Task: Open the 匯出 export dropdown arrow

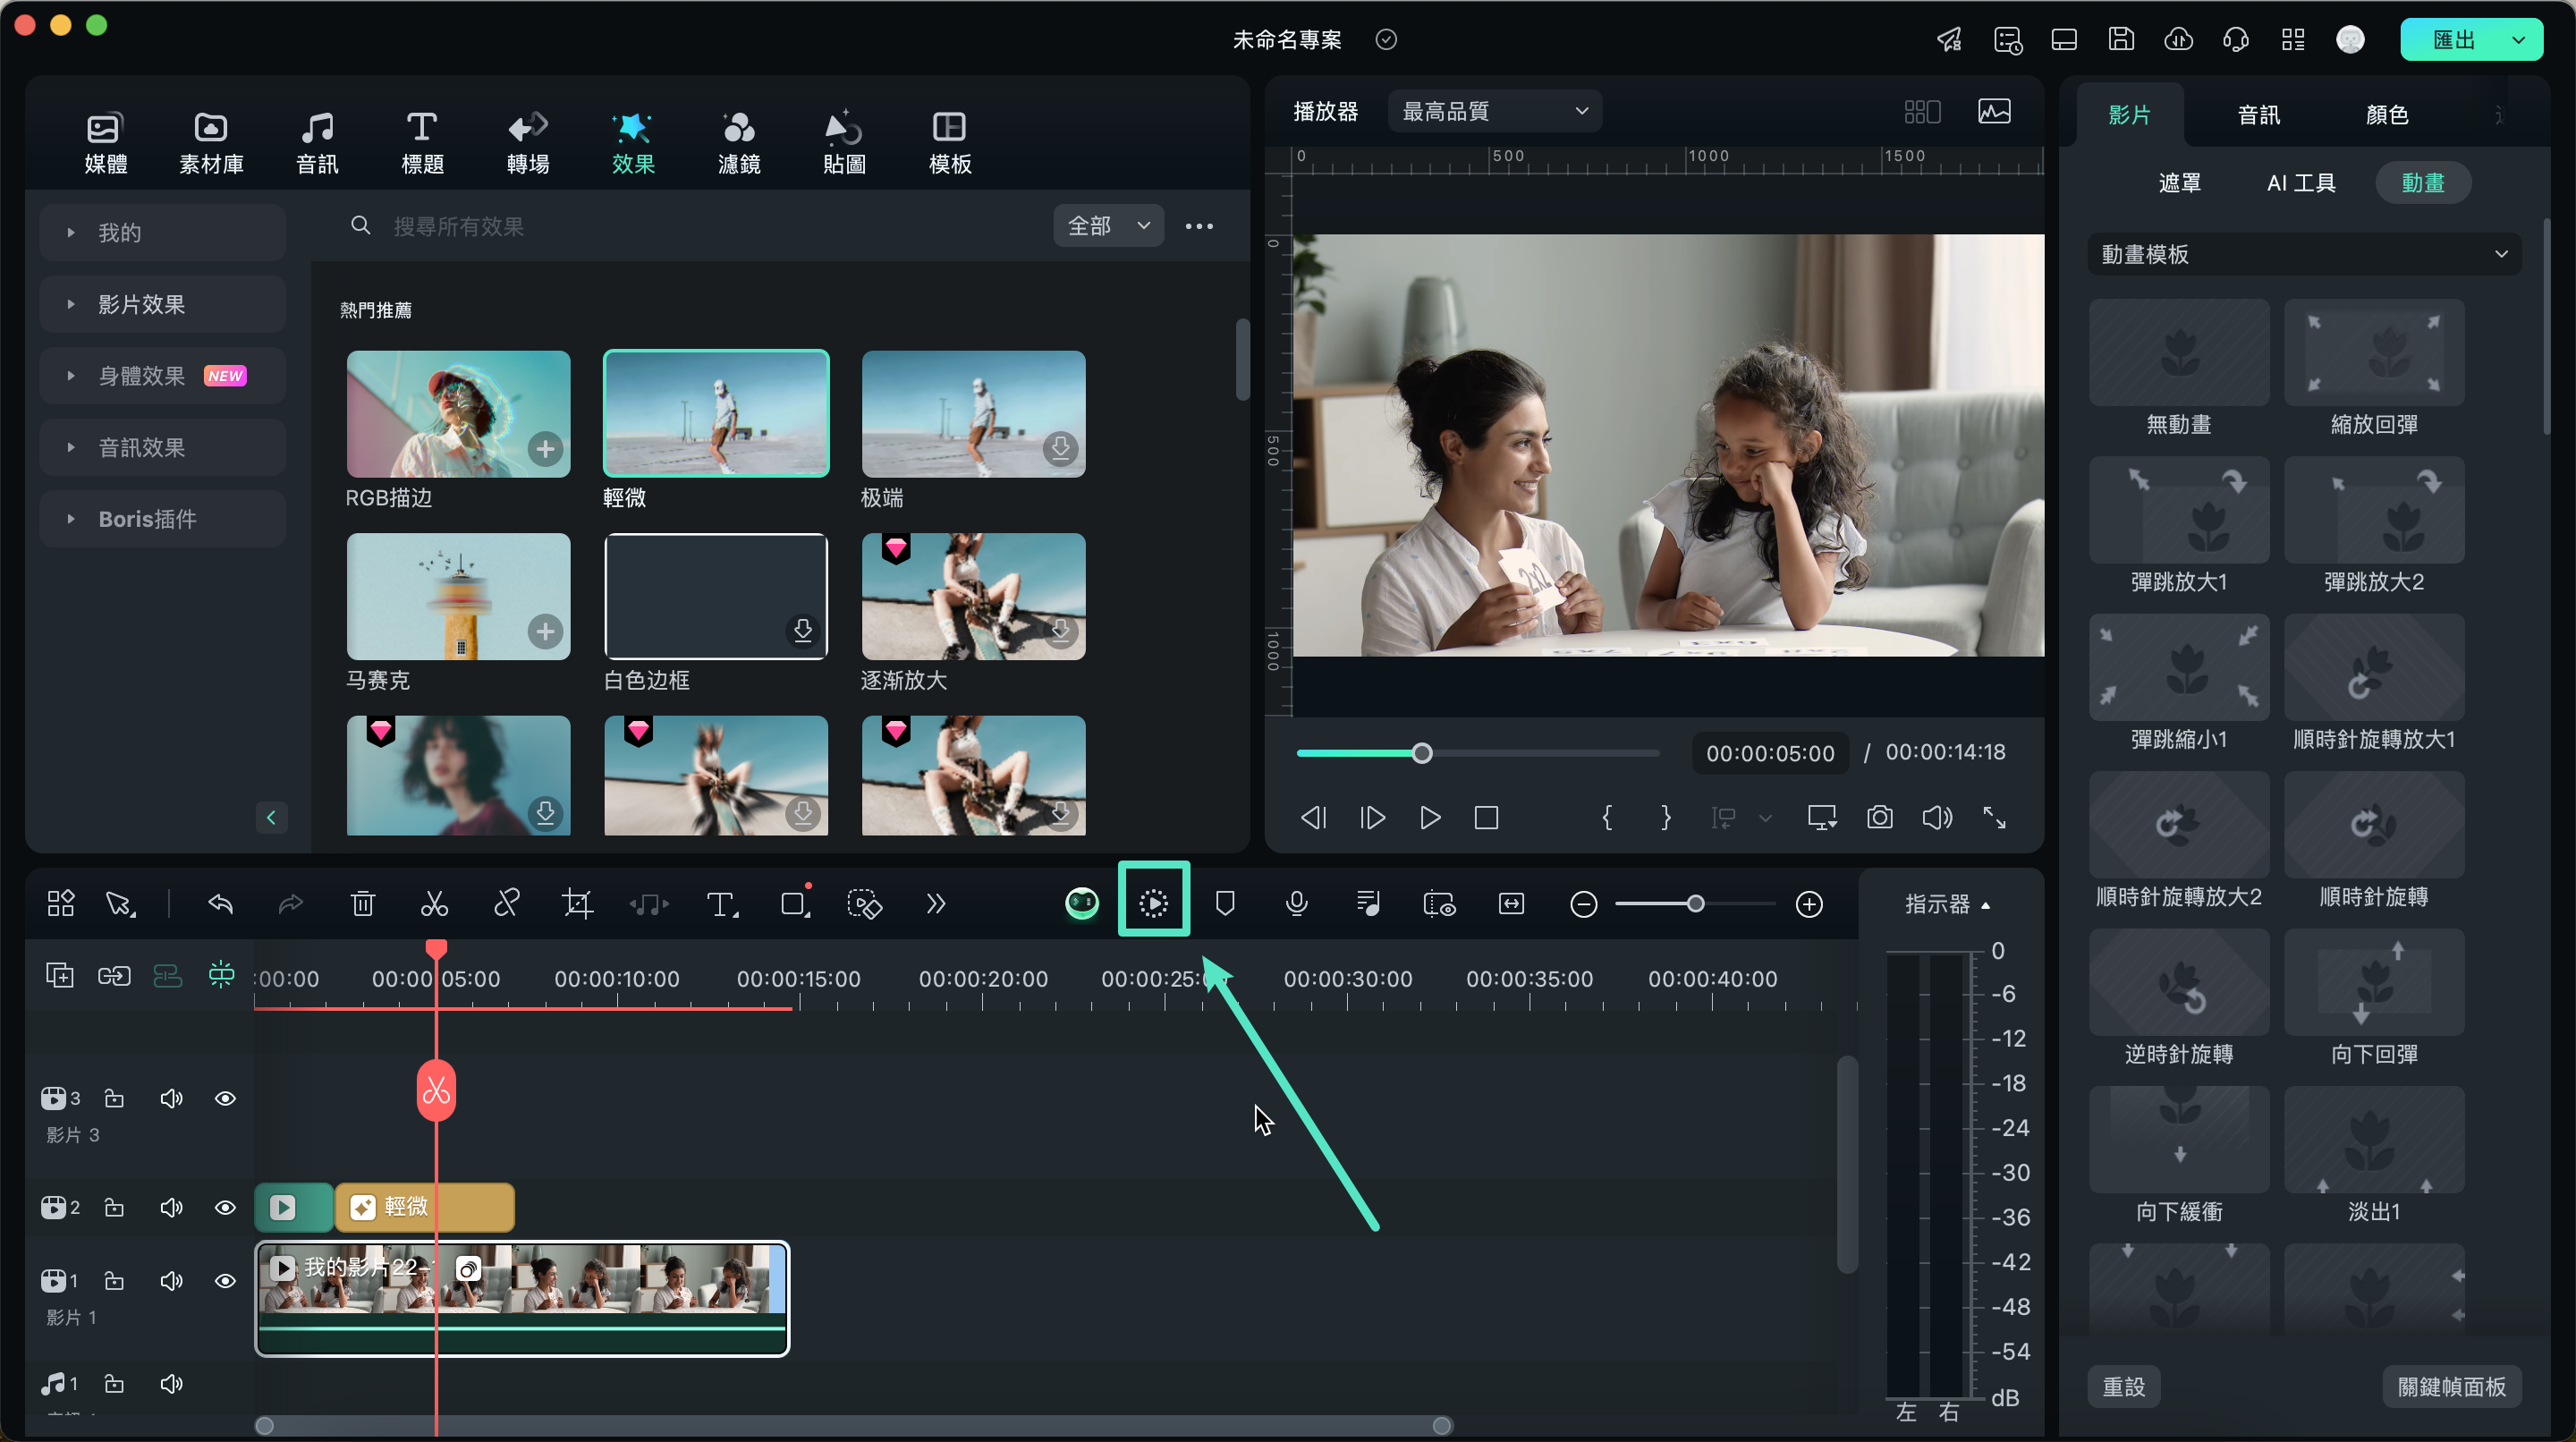Action: pyautogui.click(x=2518, y=40)
